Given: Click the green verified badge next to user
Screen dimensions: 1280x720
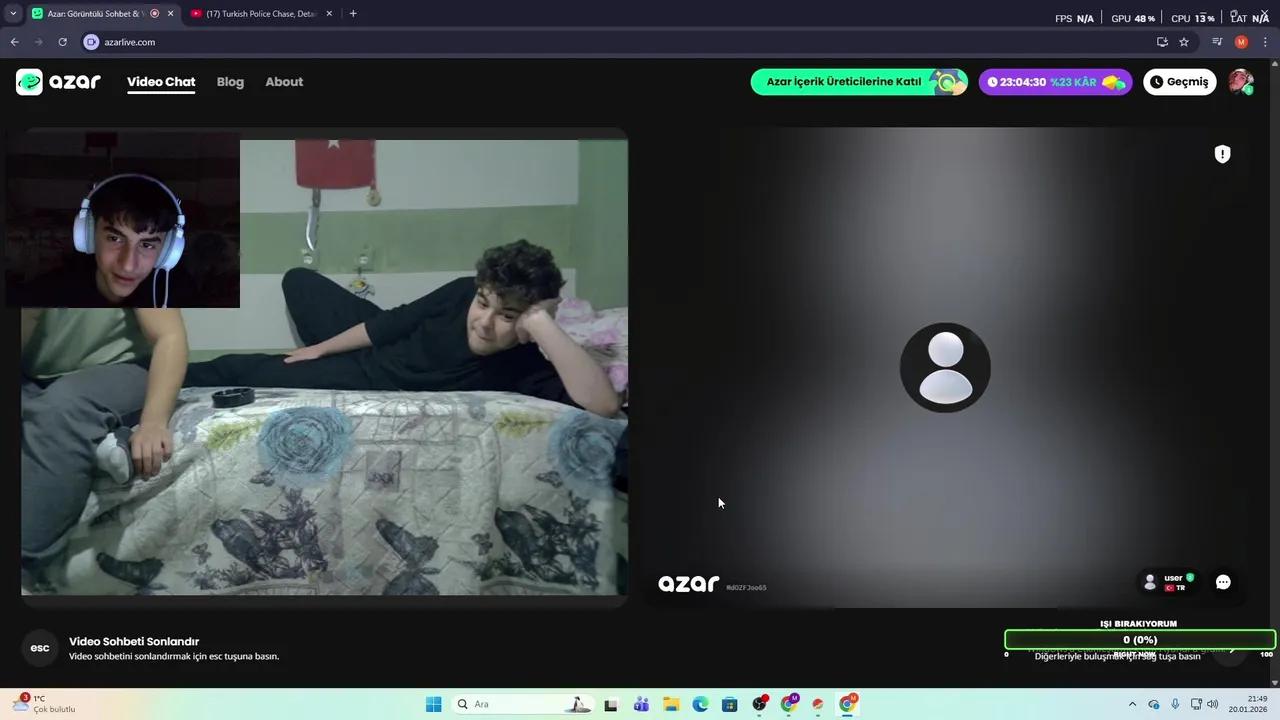Looking at the screenshot, I should click(x=1189, y=577).
